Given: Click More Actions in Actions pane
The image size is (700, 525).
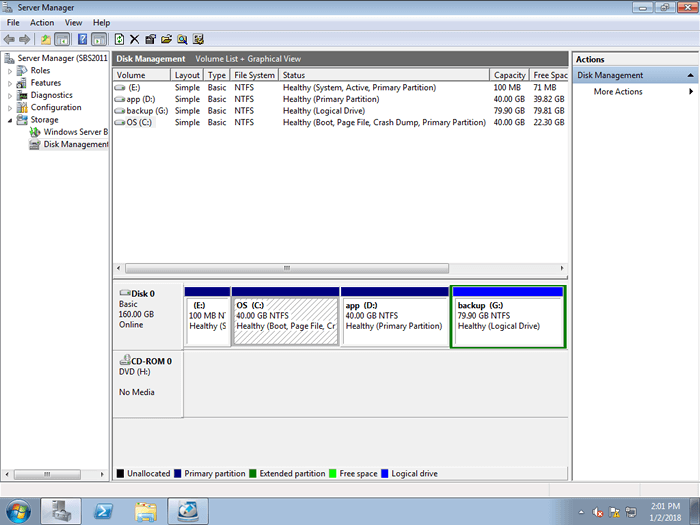Looking at the screenshot, I should coord(618,92).
